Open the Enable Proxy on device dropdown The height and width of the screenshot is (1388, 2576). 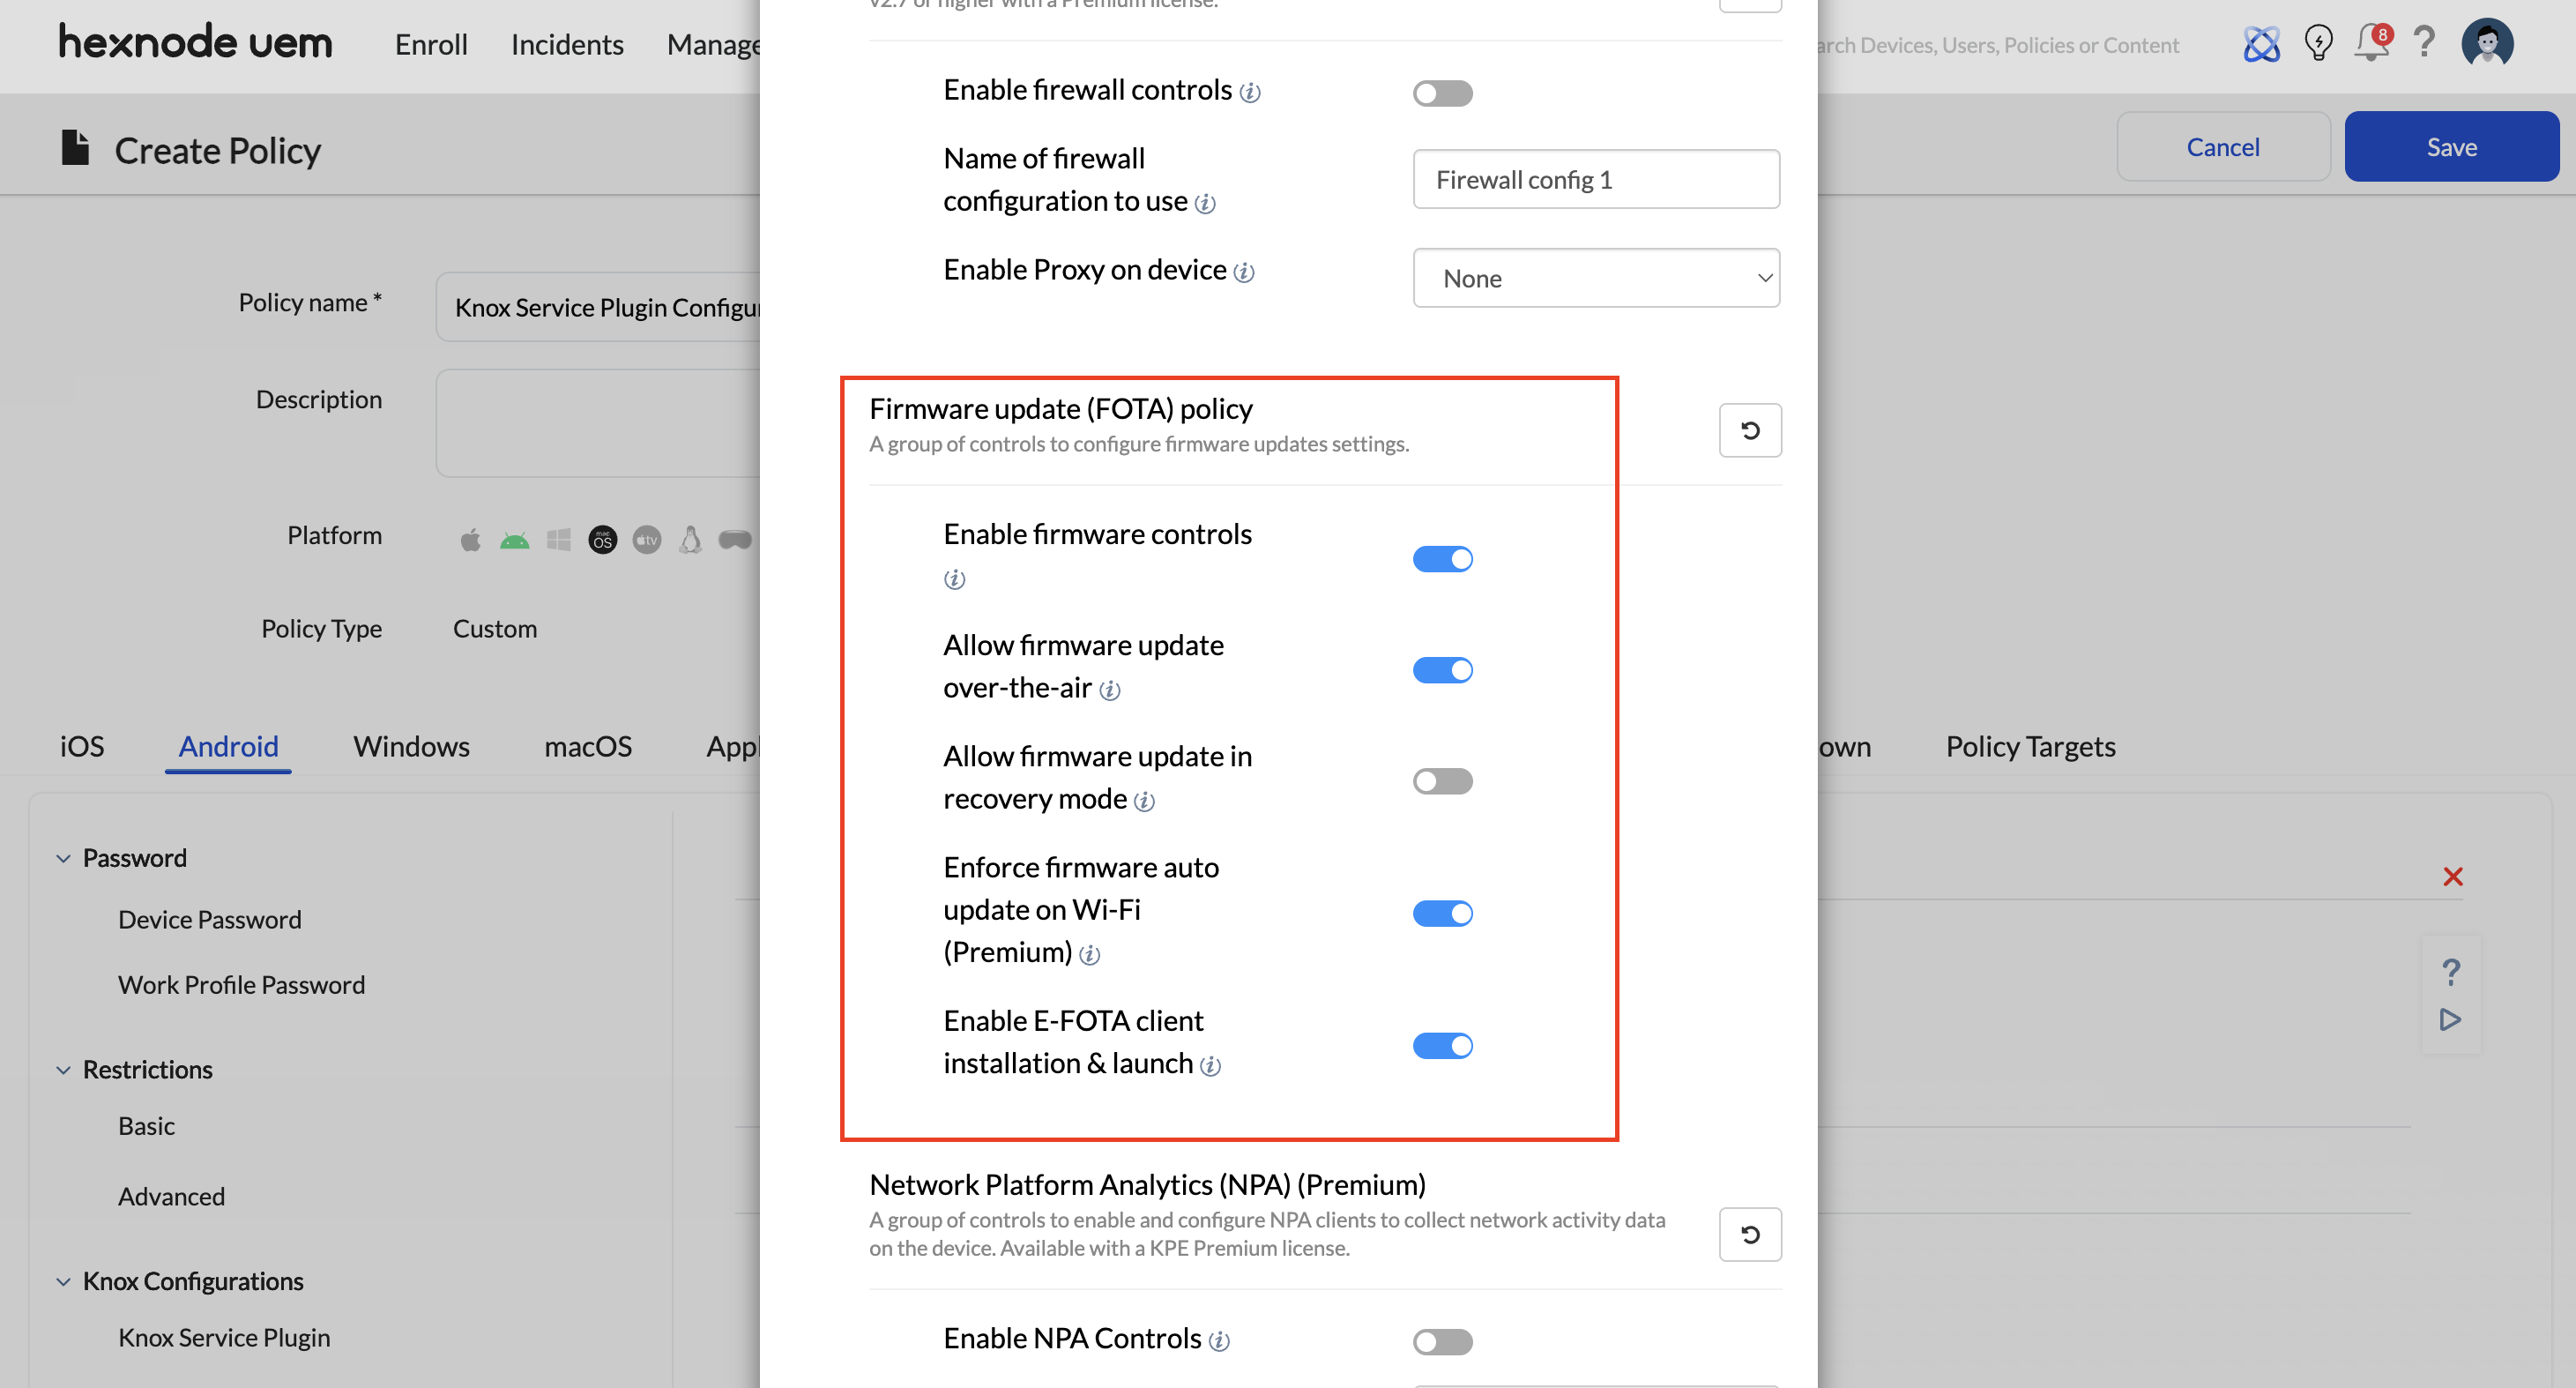click(x=1596, y=278)
